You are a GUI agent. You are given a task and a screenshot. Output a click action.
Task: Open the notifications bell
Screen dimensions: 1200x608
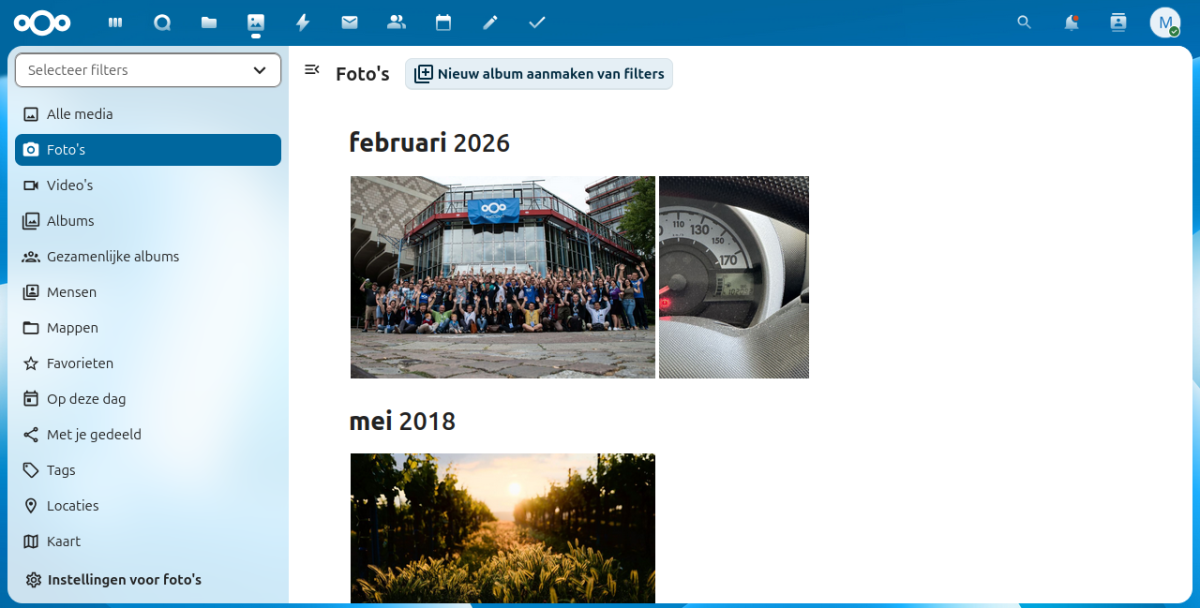pos(1071,22)
